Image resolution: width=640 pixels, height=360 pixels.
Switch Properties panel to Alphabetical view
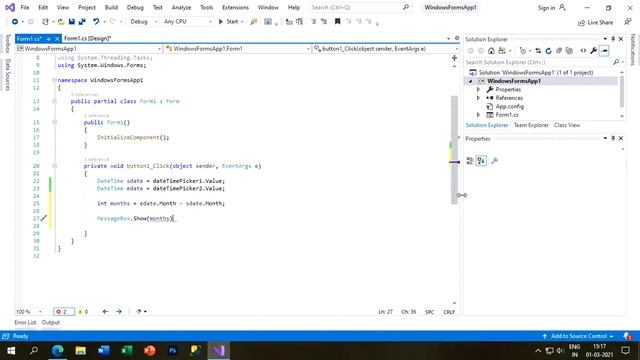481,161
